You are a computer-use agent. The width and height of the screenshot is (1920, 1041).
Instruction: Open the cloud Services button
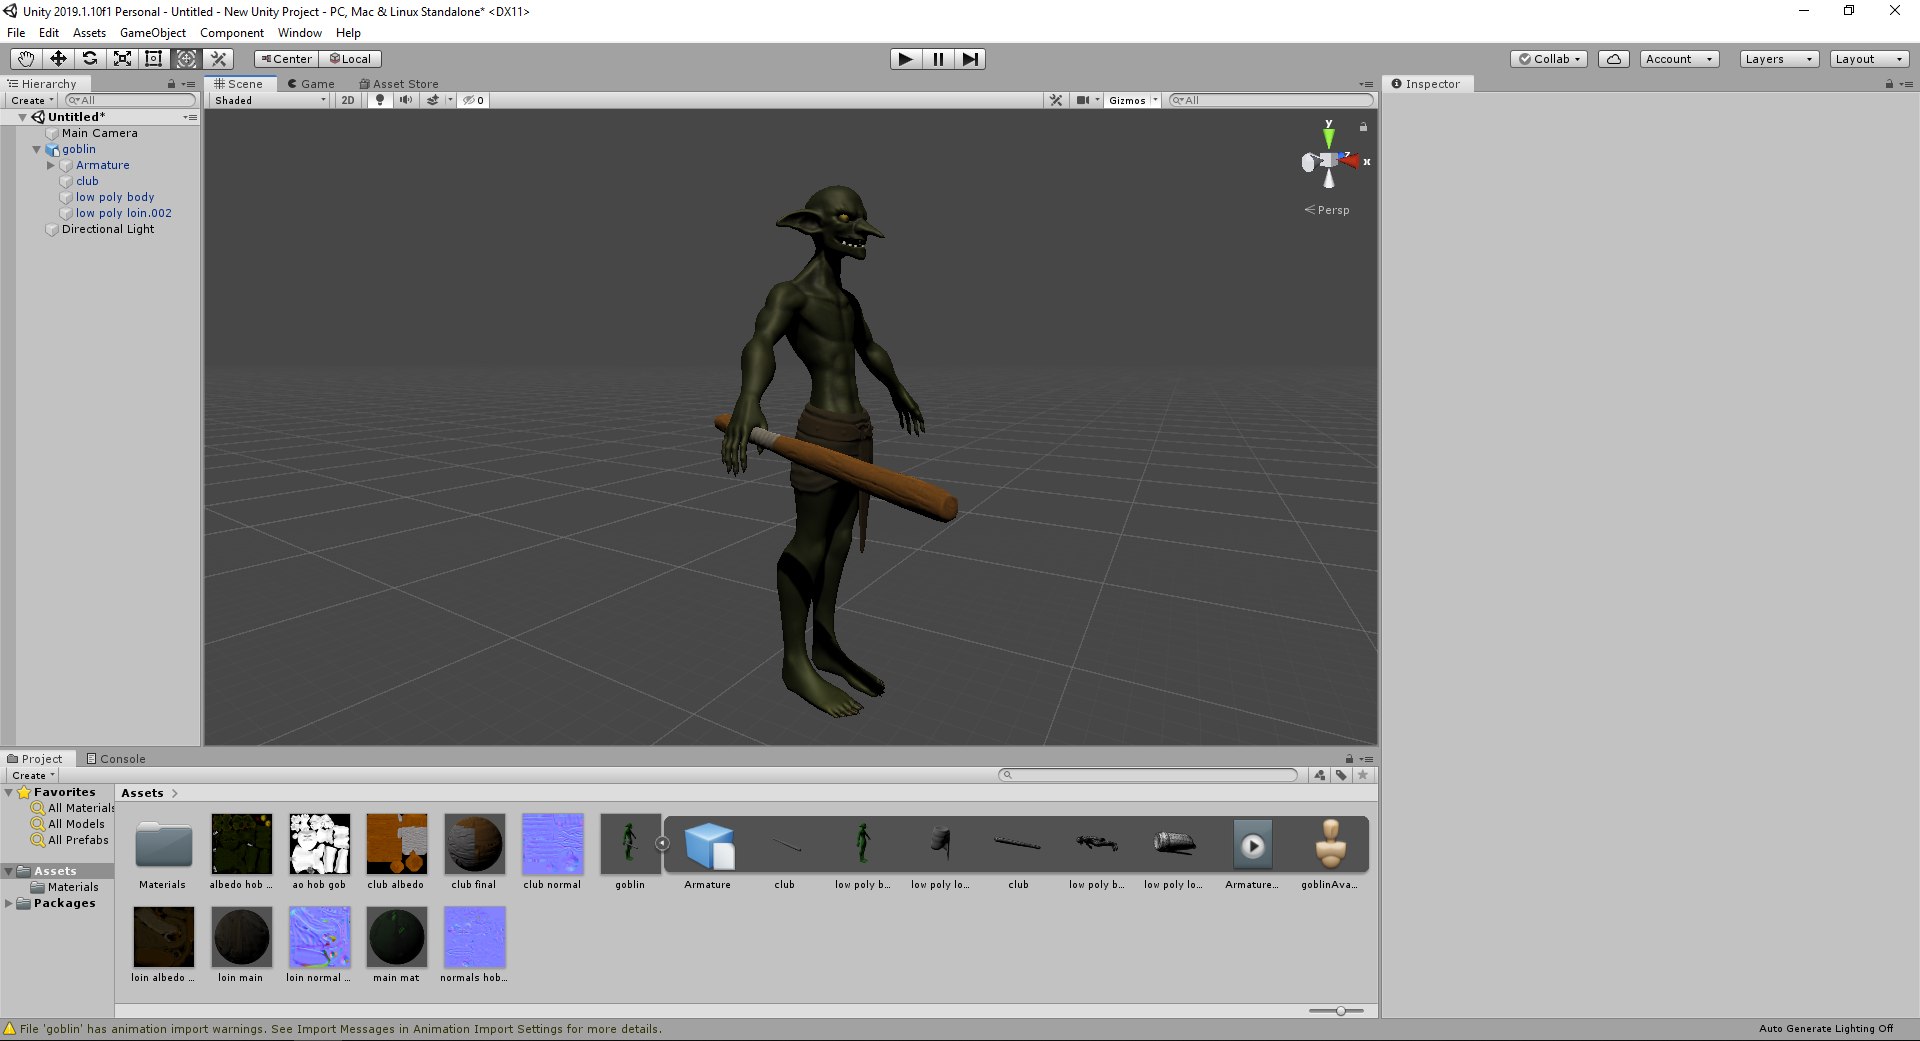[x=1614, y=59]
